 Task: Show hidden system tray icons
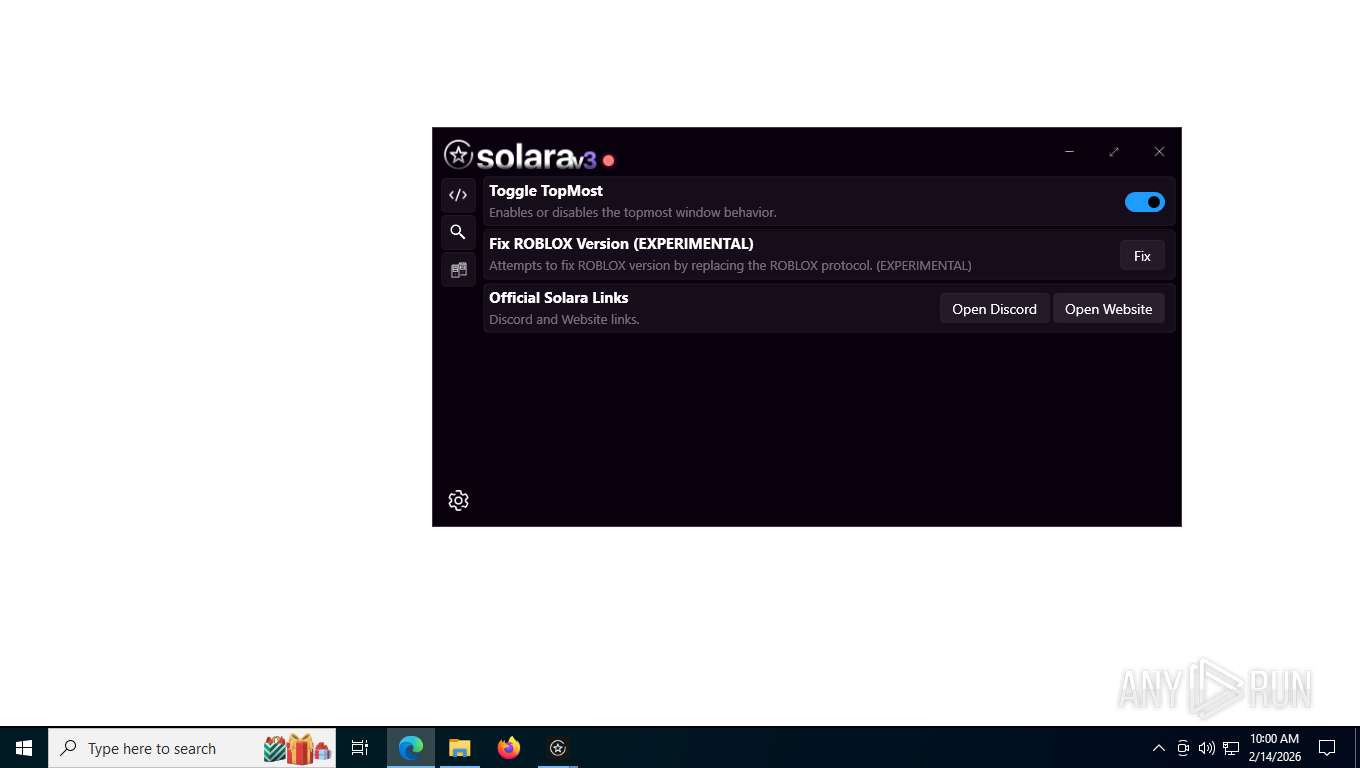[x=1159, y=748]
